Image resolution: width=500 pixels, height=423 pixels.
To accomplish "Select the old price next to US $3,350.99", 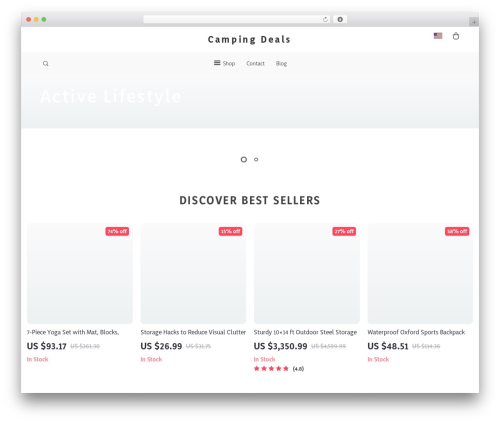I will [x=328, y=346].
